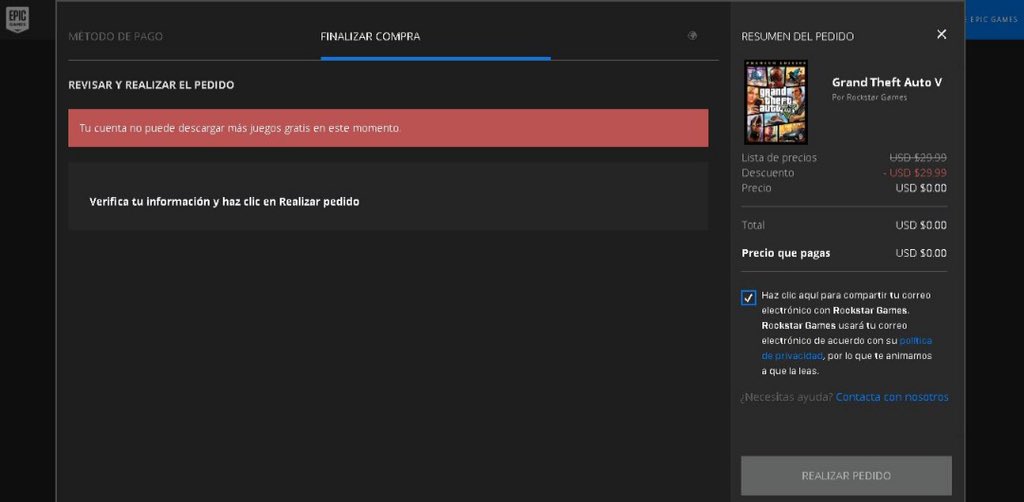1024x502 pixels.
Task: Close the order summary panel
Action: pyautogui.click(x=941, y=35)
